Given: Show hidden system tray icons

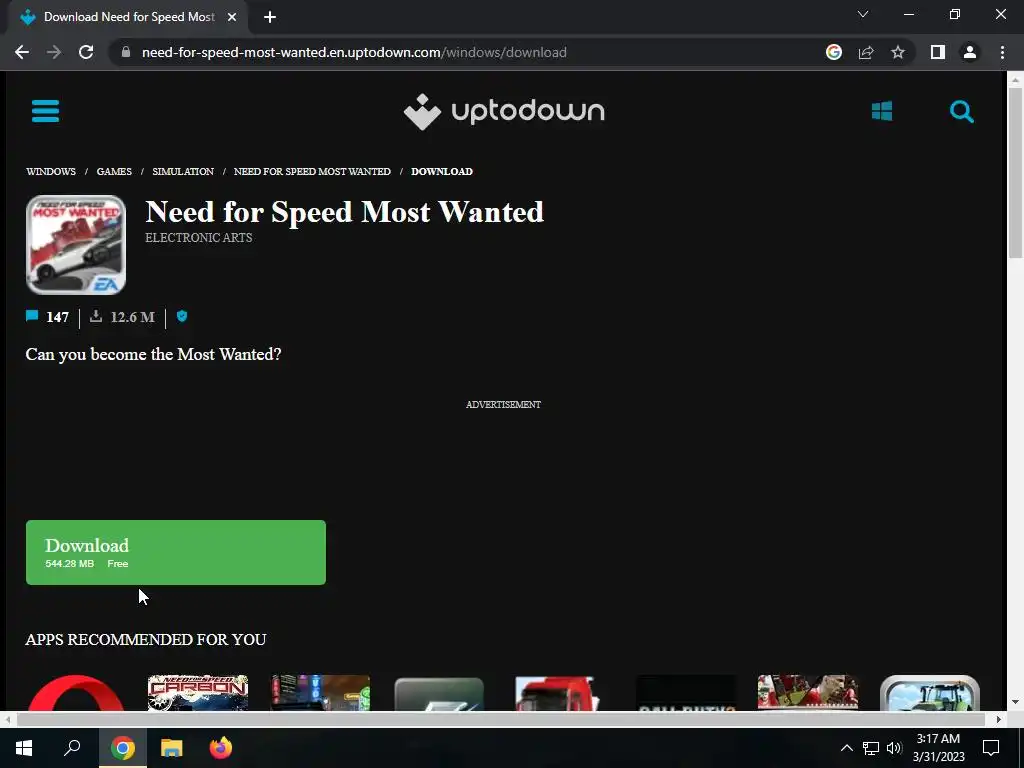Looking at the screenshot, I should pyautogui.click(x=846, y=748).
